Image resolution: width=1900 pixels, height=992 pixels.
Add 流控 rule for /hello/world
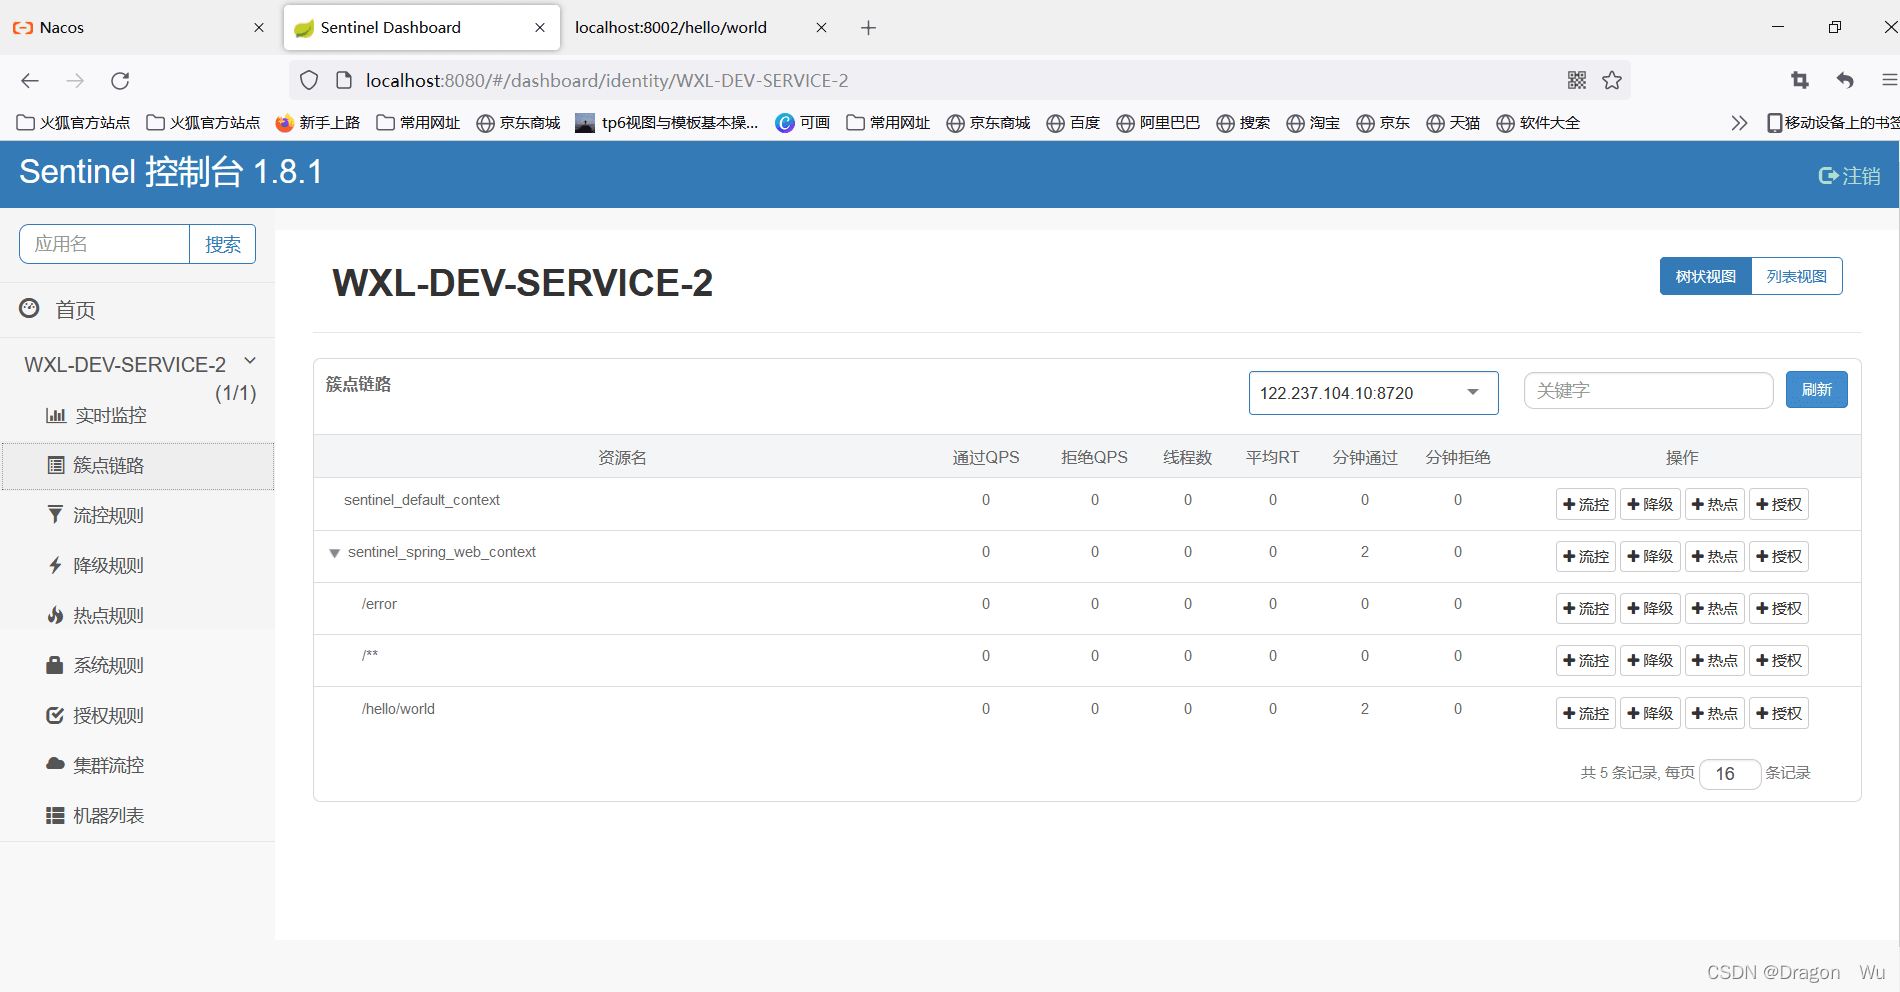[x=1586, y=713]
